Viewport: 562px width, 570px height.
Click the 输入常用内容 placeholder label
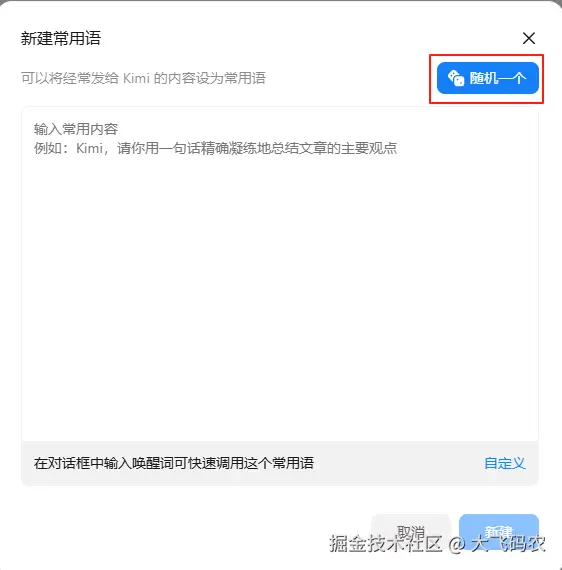[76, 129]
